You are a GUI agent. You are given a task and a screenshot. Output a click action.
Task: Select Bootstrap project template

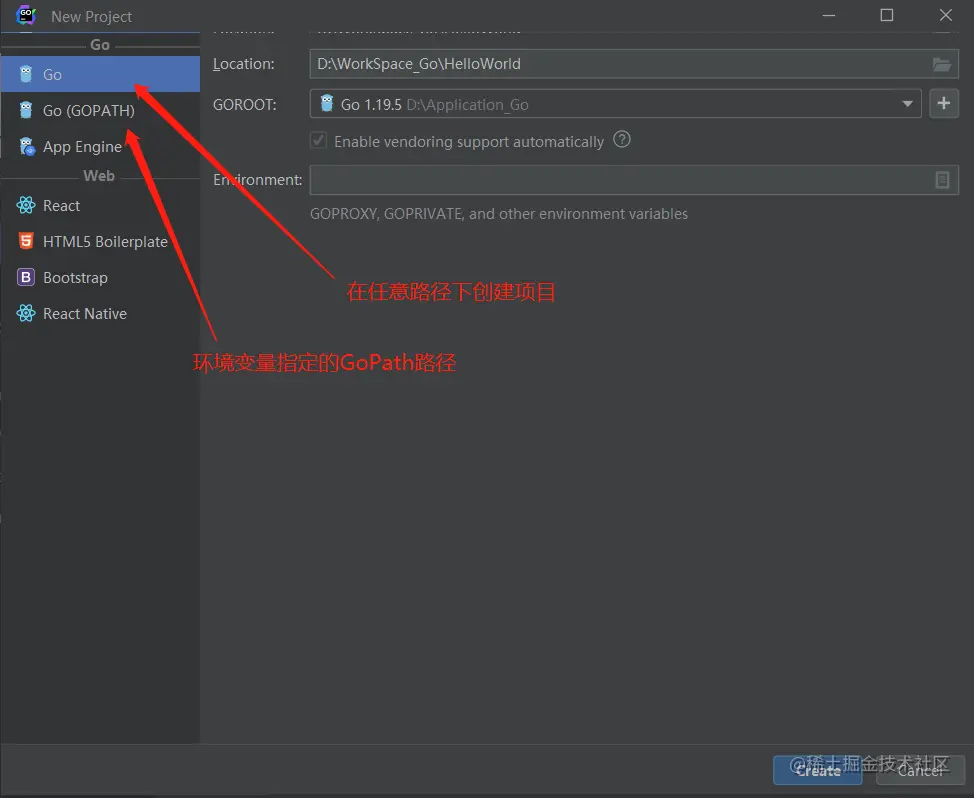click(x=100, y=278)
